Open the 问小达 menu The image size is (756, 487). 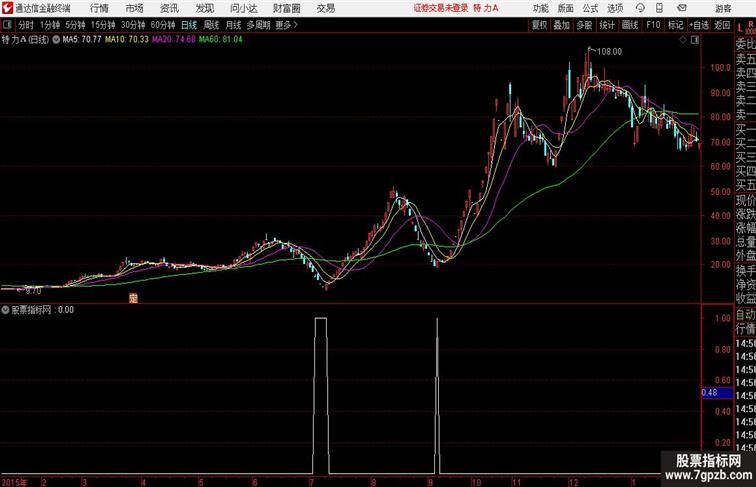click(x=244, y=8)
